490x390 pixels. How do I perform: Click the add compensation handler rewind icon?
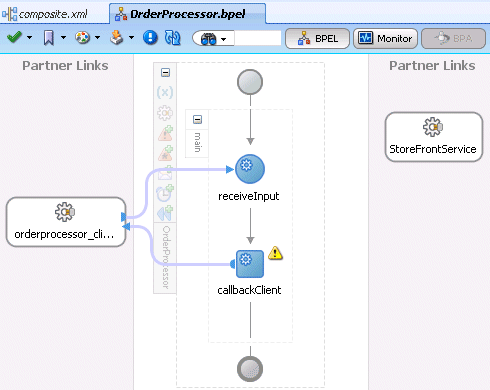pyautogui.click(x=165, y=213)
